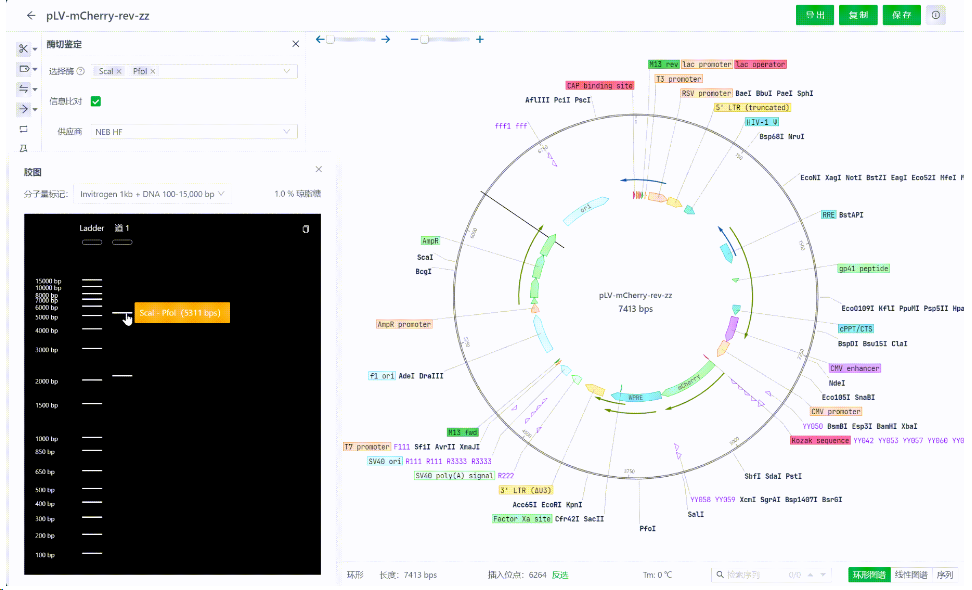Screen dimensions: 972x590
Task: Select the WPRE feature arrow on map
Action: (x=635, y=397)
